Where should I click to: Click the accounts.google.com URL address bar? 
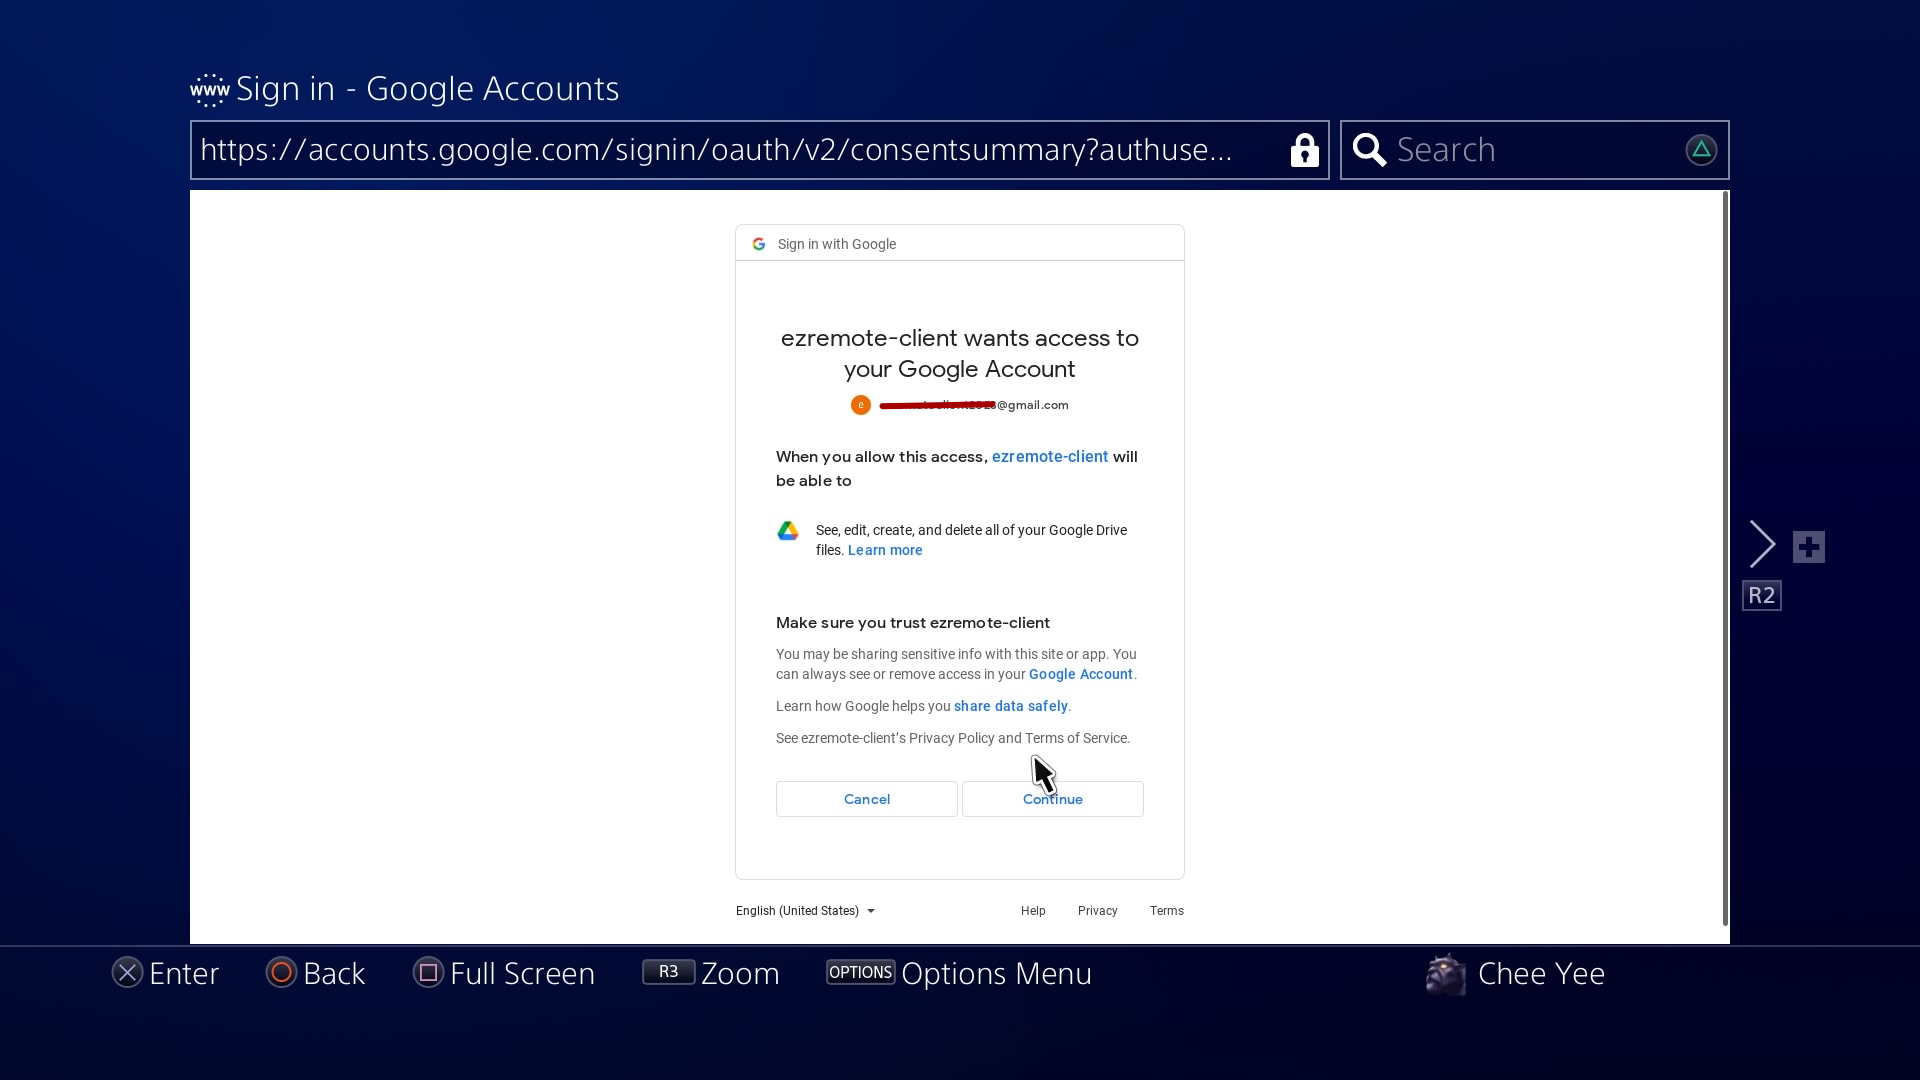click(x=759, y=150)
